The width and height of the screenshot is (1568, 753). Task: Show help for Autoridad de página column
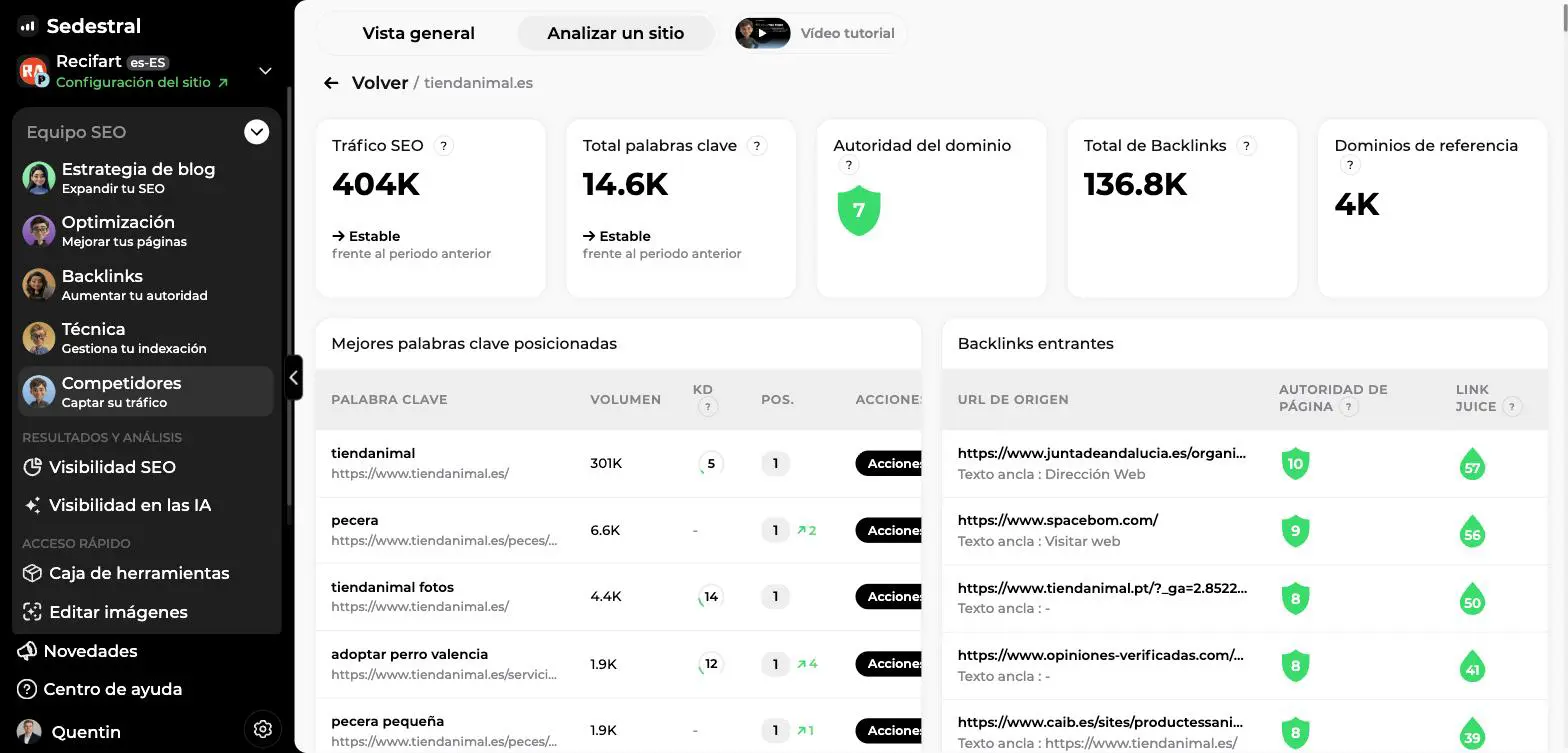click(x=1349, y=407)
